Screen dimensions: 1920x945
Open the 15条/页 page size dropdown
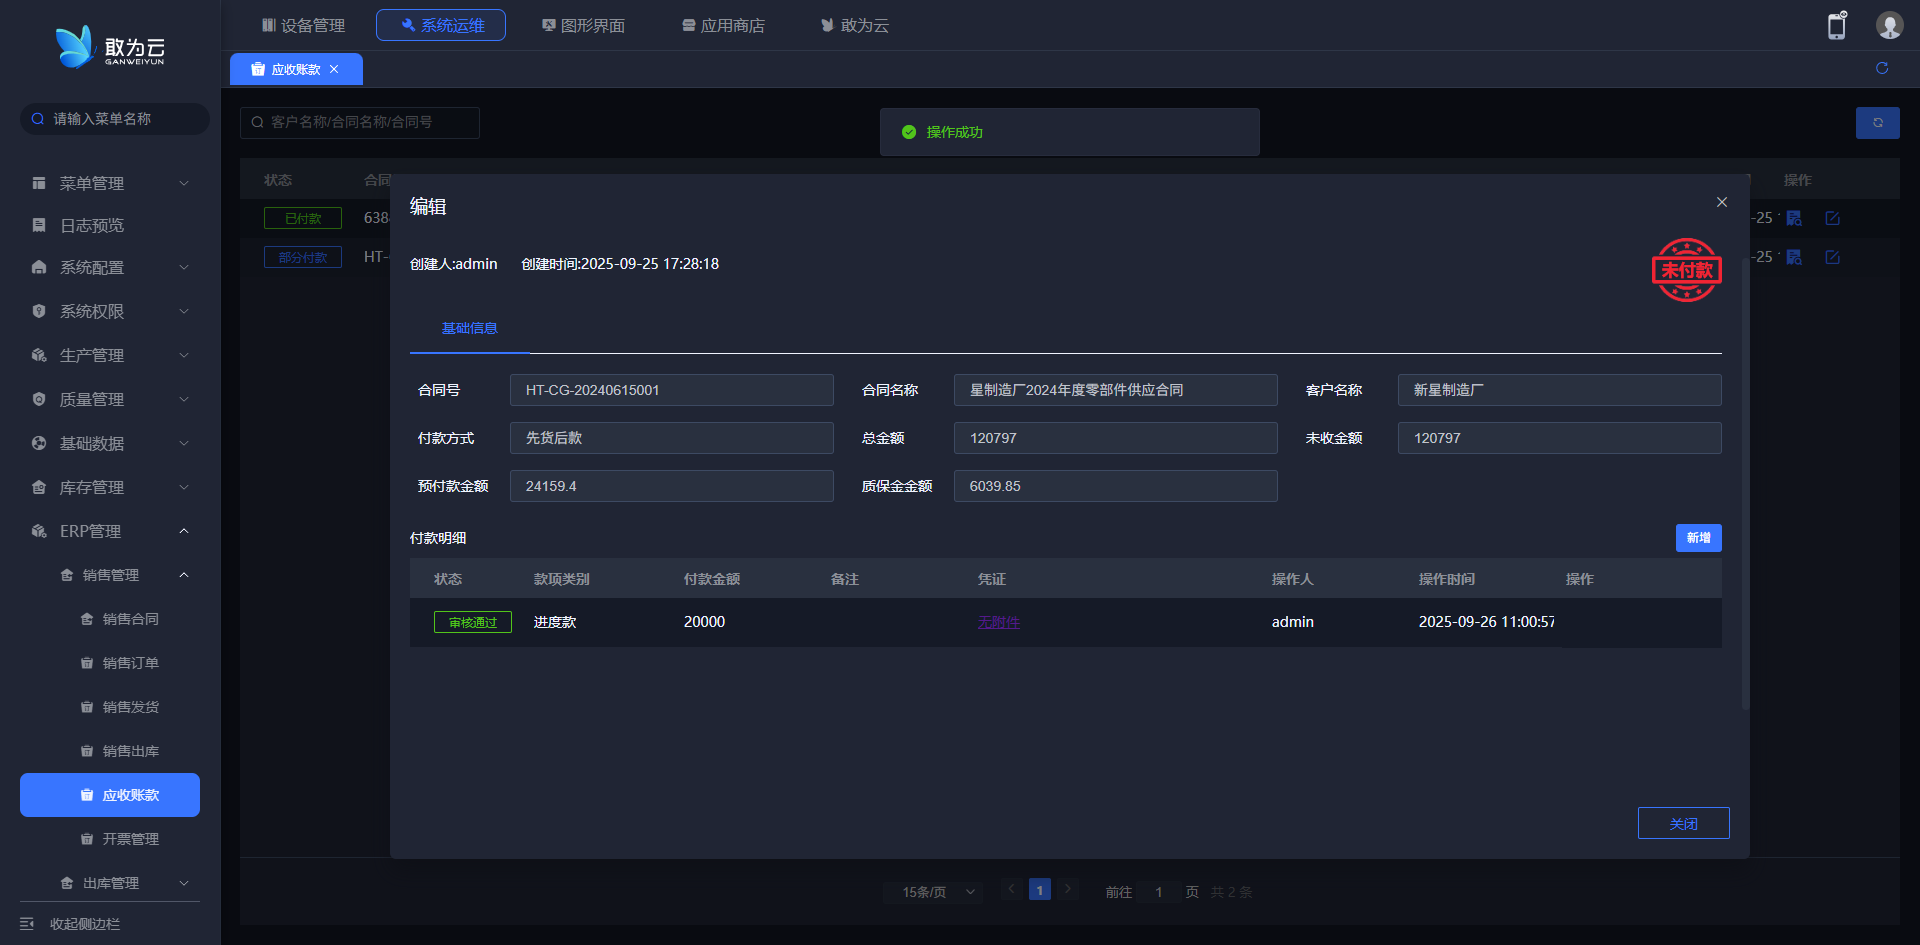pyautogui.click(x=937, y=892)
